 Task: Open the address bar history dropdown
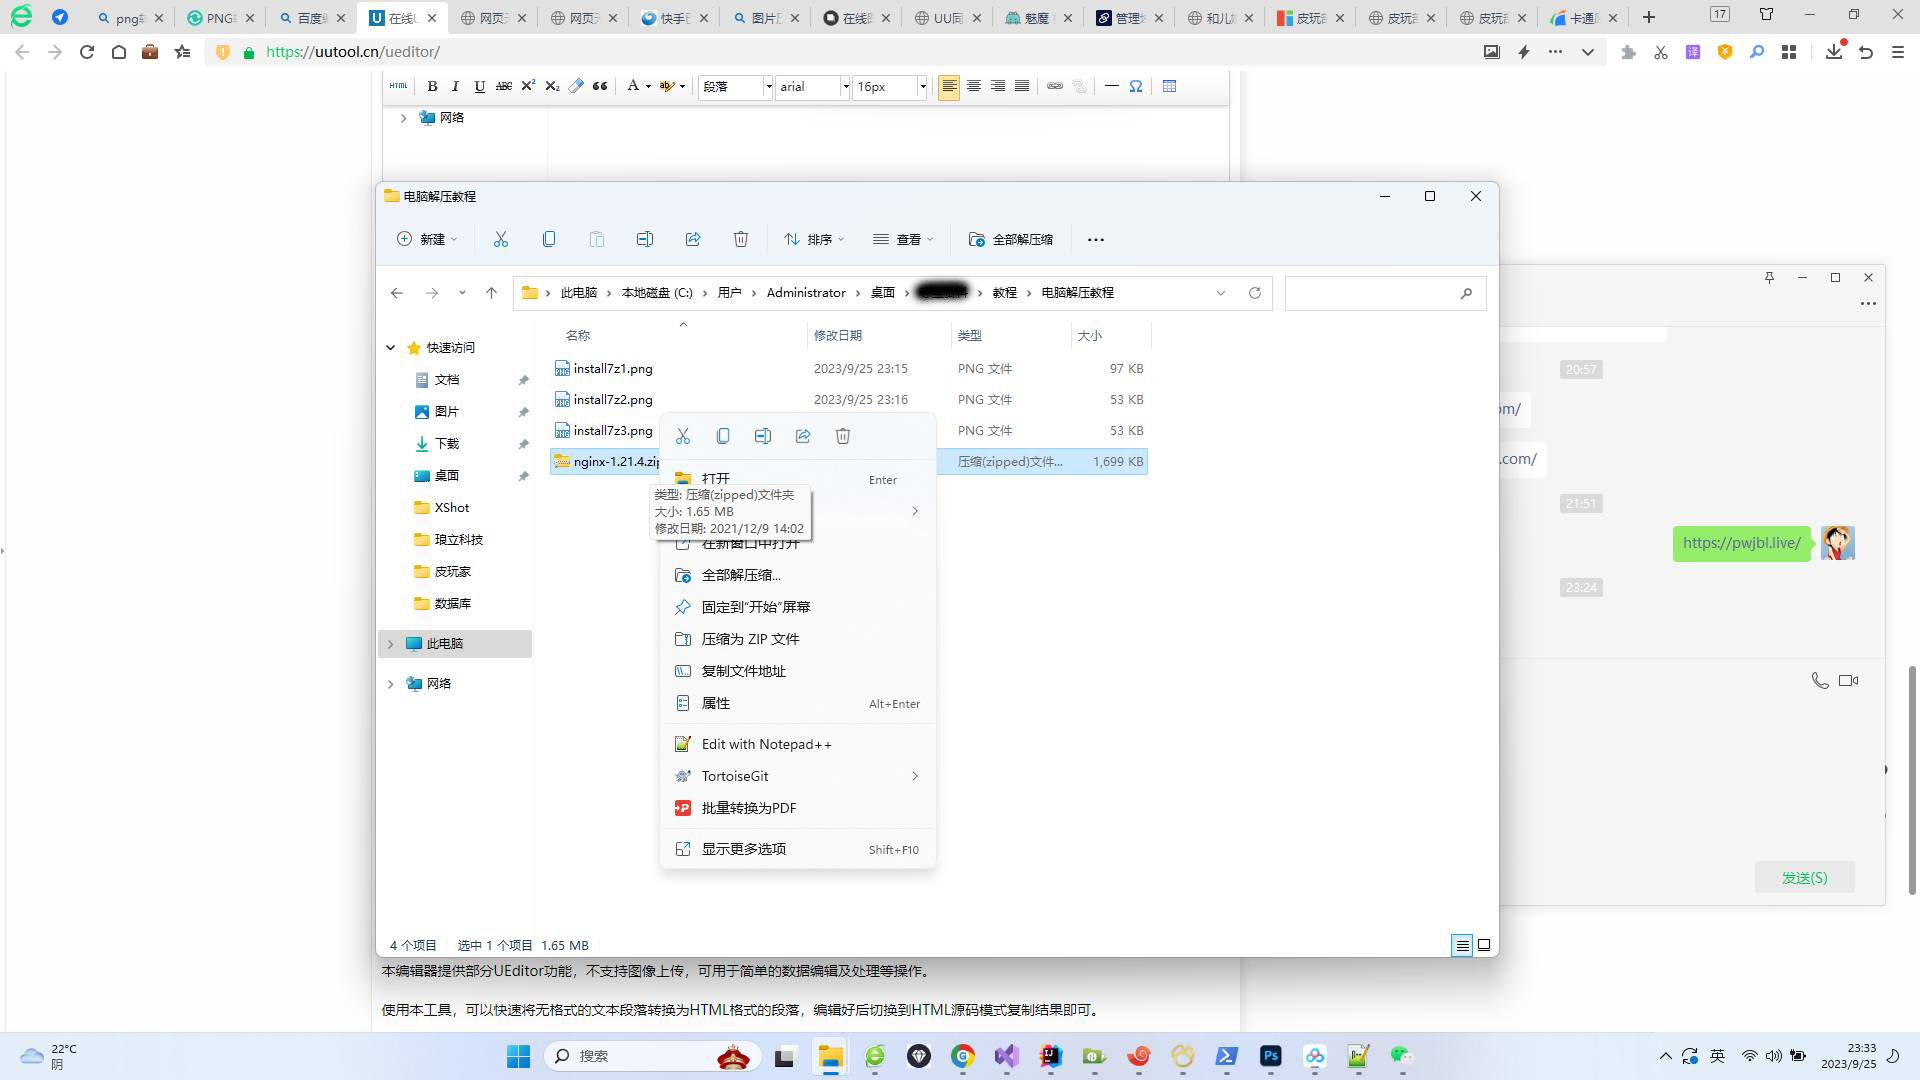click(x=1220, y=293)
